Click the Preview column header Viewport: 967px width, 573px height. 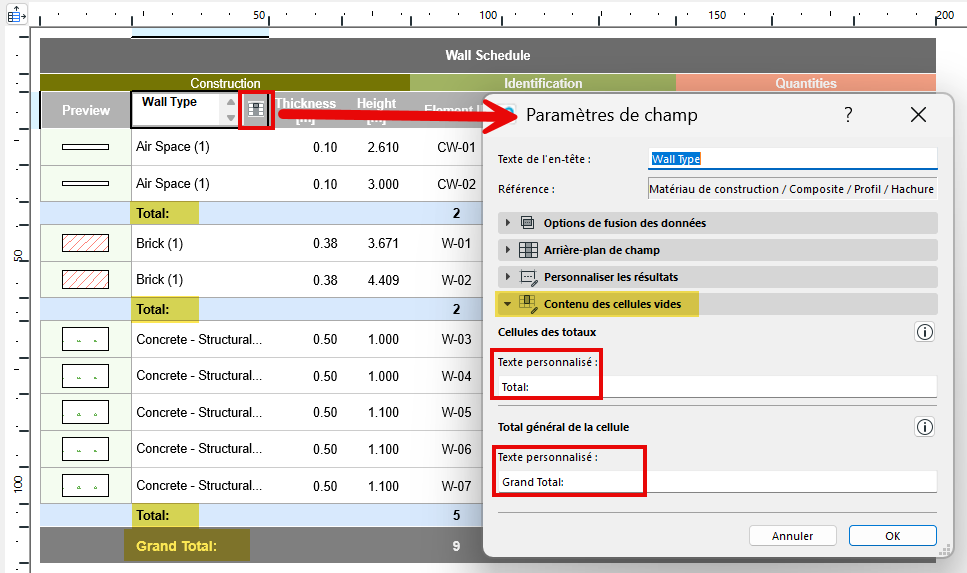pyautogui.click(x=86, y=110)
